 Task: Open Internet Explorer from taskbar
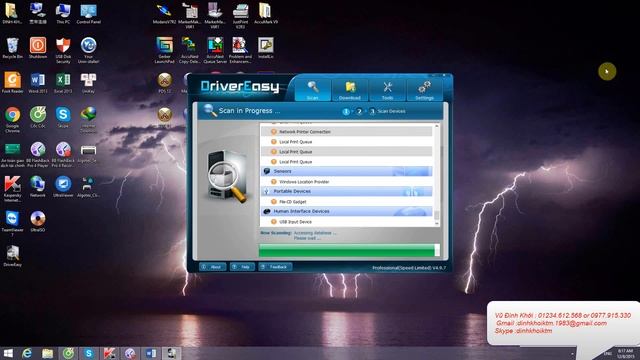coord(27,353)
